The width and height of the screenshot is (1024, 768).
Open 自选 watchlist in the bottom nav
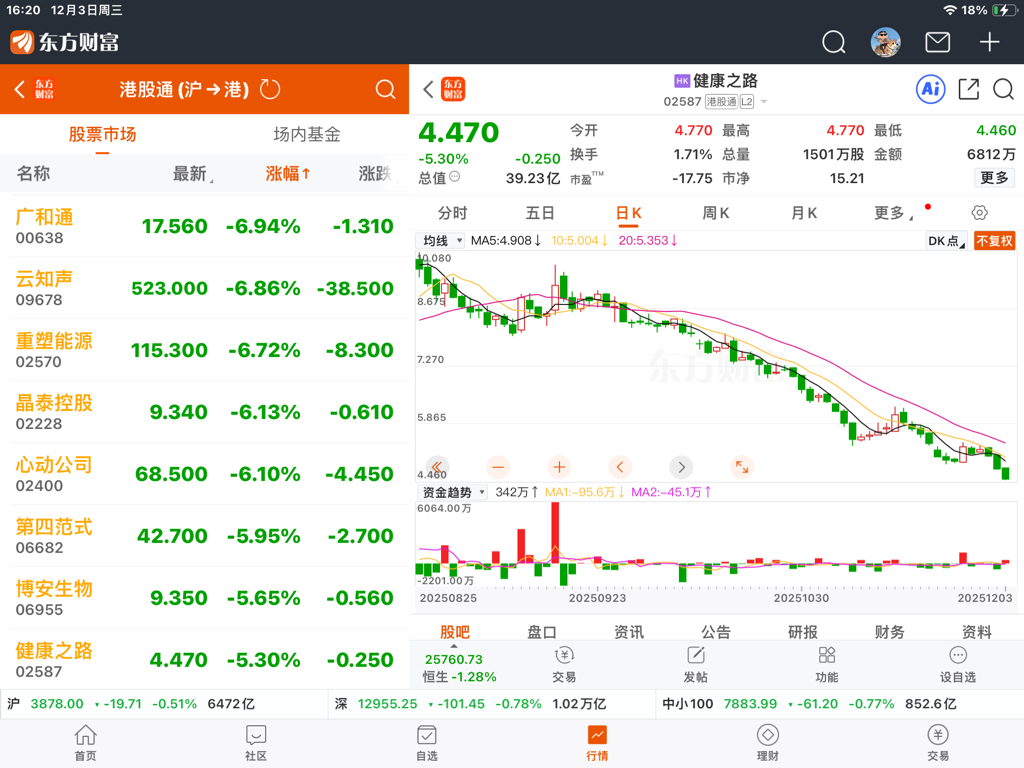[426, 743]
